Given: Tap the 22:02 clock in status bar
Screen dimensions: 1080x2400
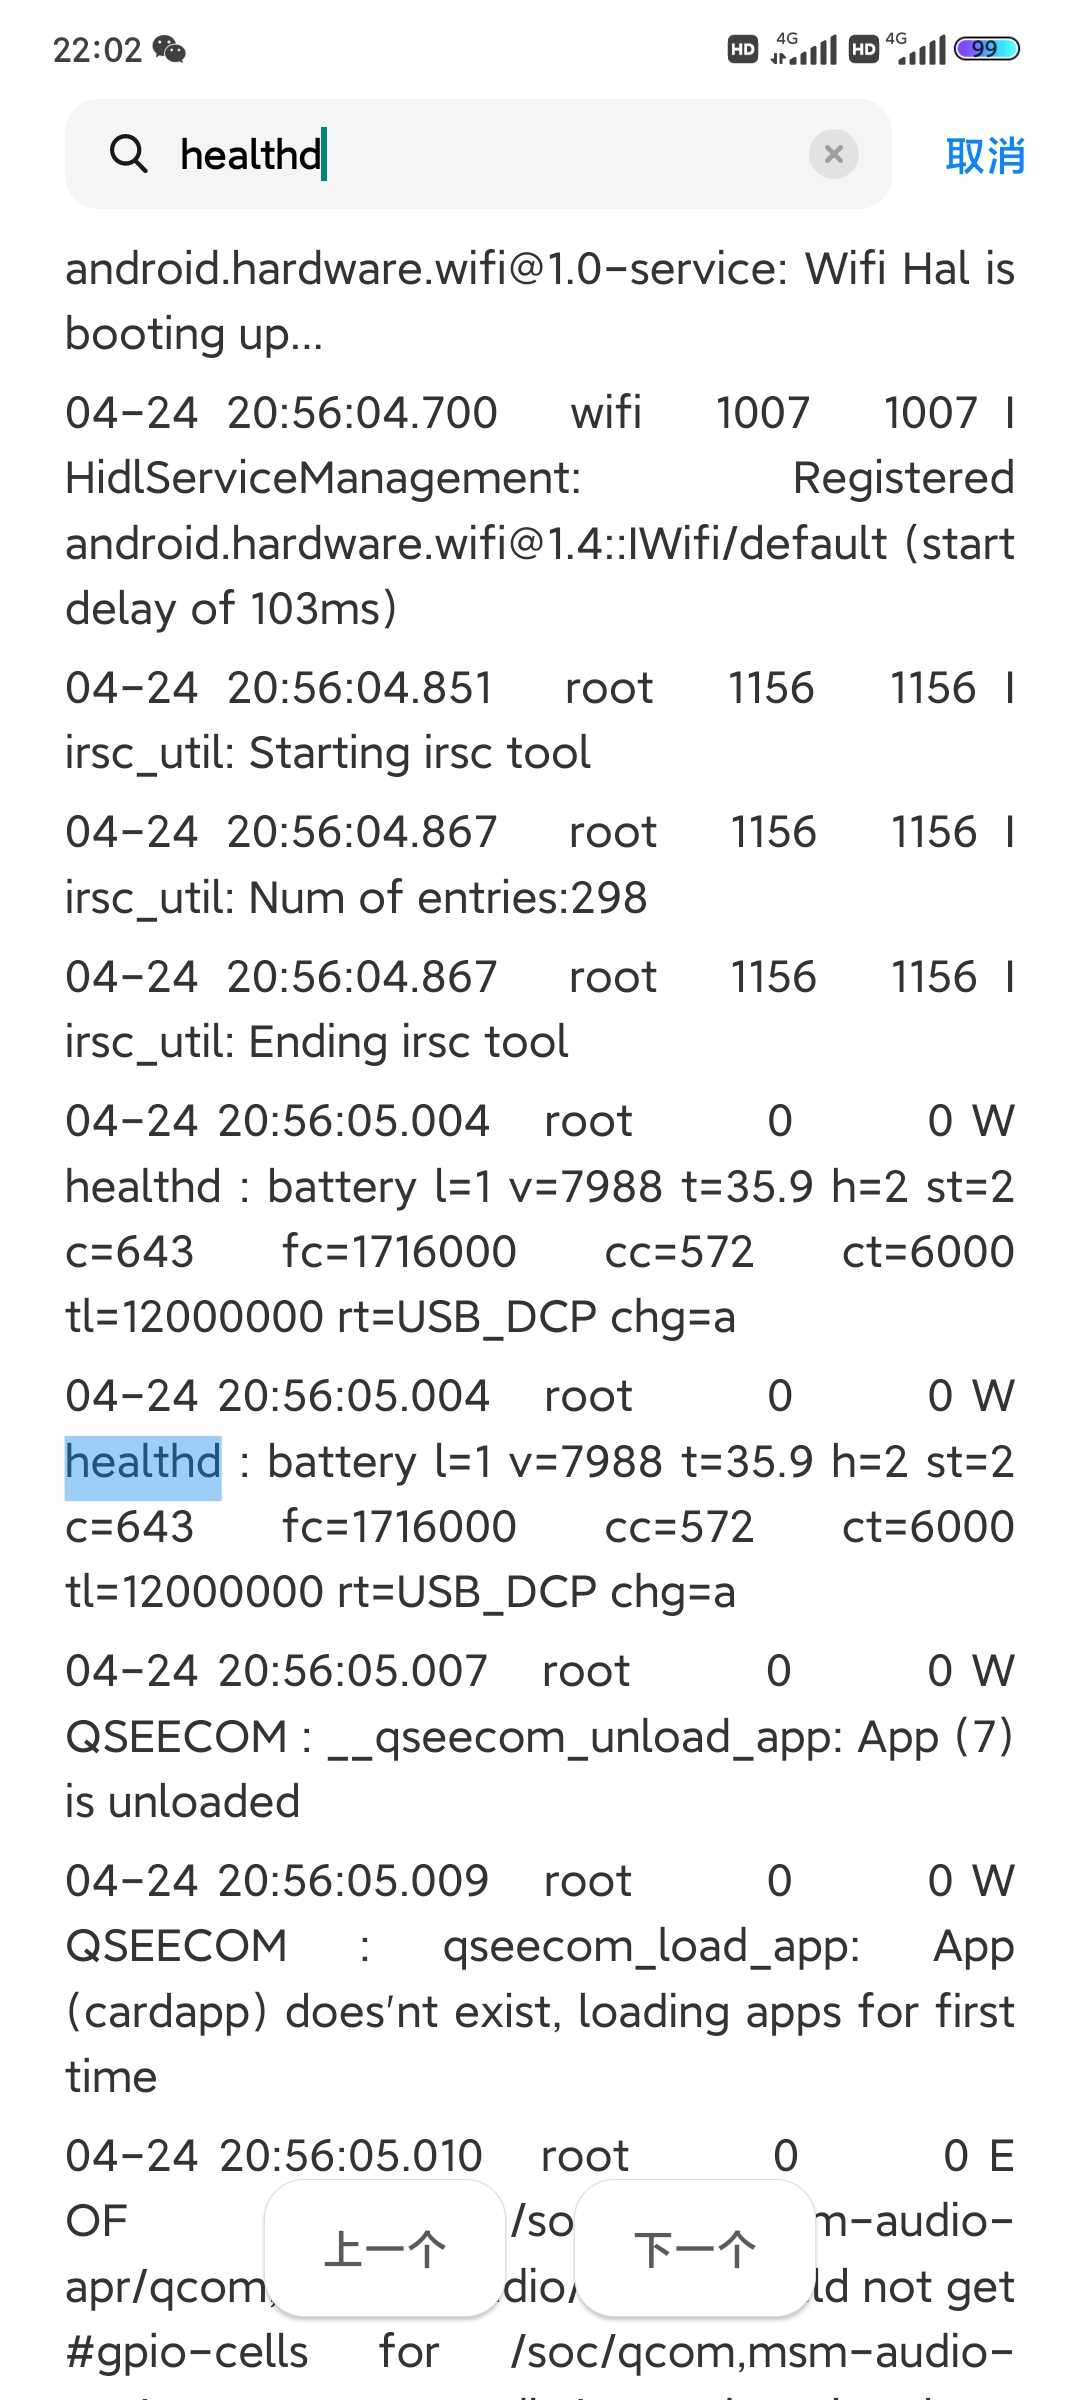Looking at the screenshot, I should [97, 49].
